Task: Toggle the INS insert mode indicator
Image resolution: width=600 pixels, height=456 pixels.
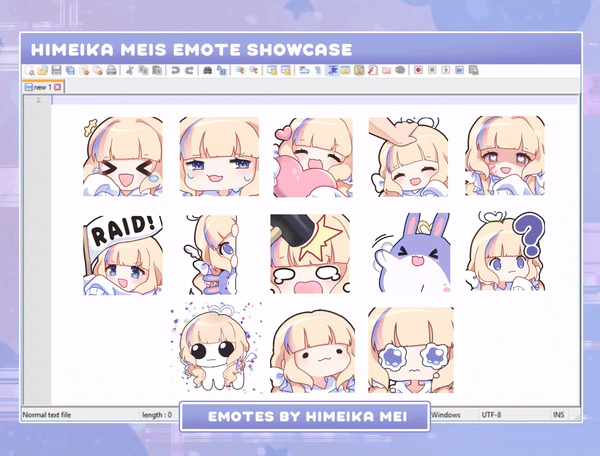Action: pos(558,413)
